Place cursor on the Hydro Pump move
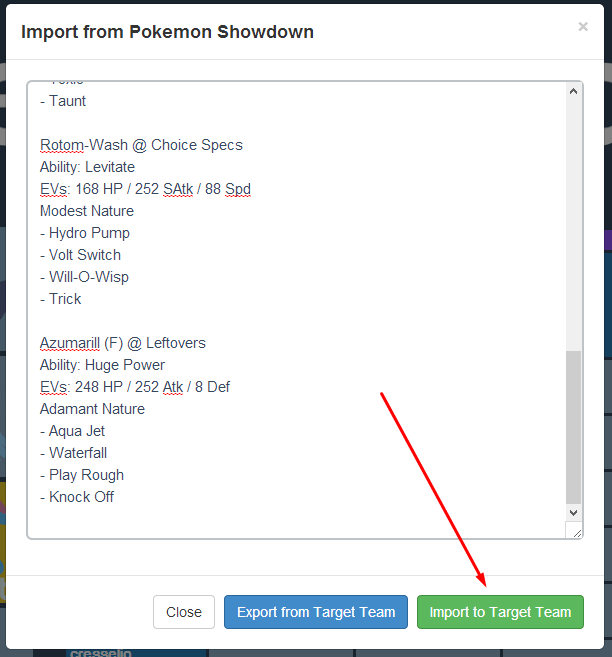This screenshot has height=657, width=612. point(89,233)
